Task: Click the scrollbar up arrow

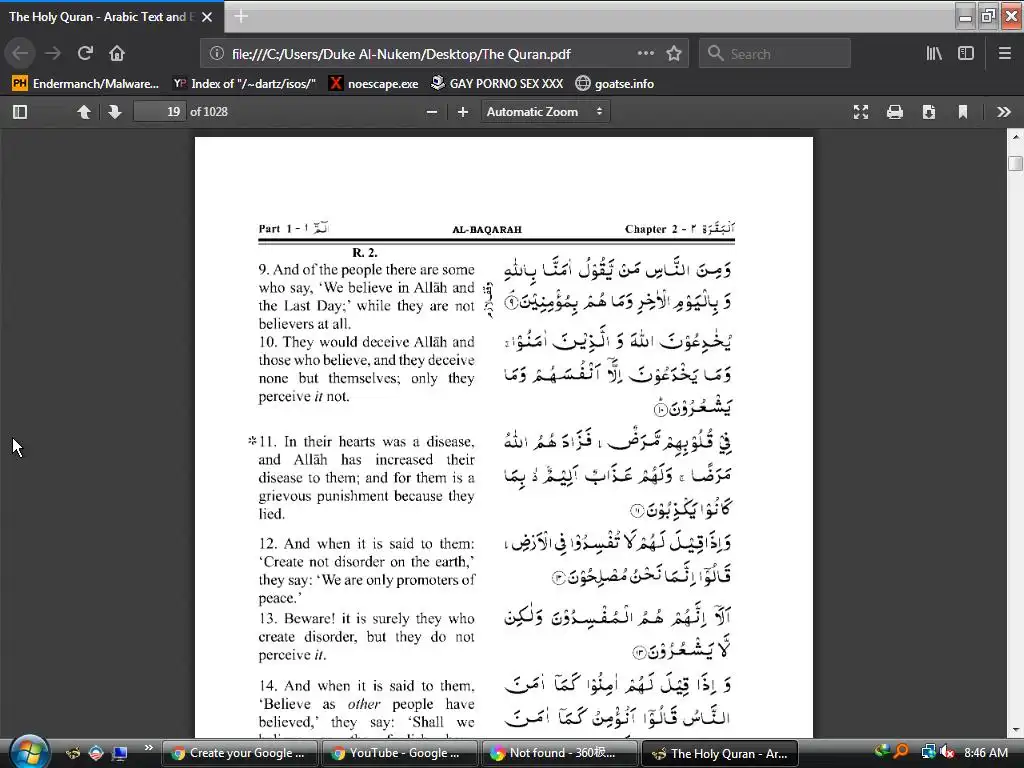Action: (1016, 136)
